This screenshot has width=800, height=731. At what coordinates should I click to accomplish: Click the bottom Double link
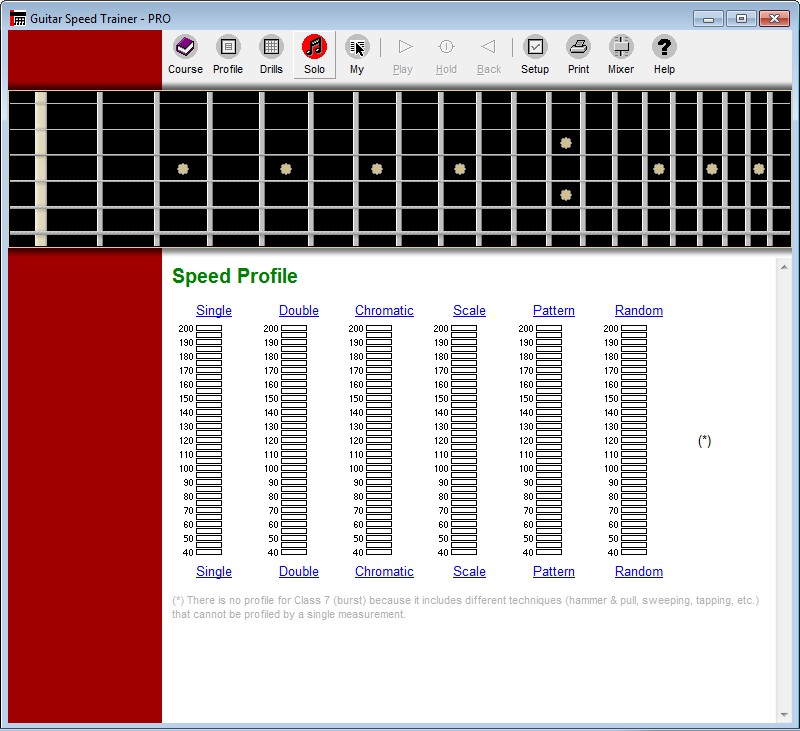pos(299,571)
